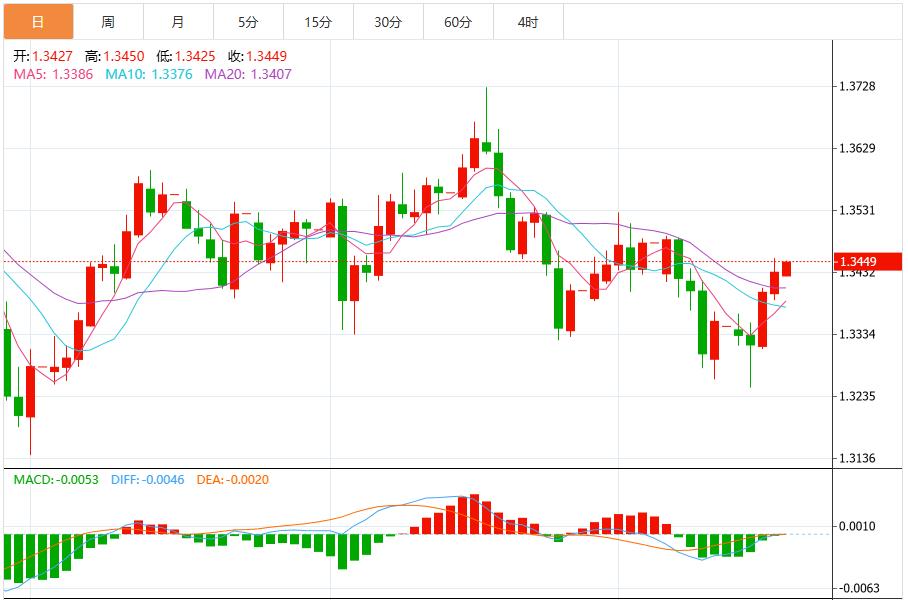
Task: Select the 30分 timeframe
Action: point(387,19)
